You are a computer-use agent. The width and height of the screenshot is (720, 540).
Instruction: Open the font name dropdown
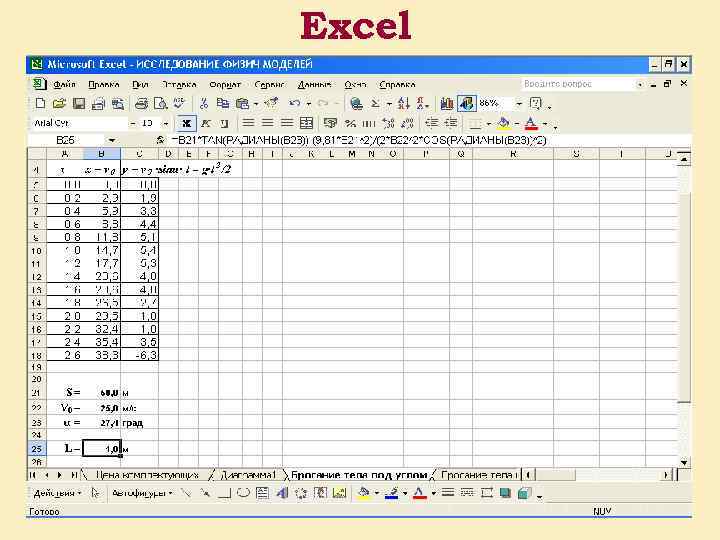(132, 124)
